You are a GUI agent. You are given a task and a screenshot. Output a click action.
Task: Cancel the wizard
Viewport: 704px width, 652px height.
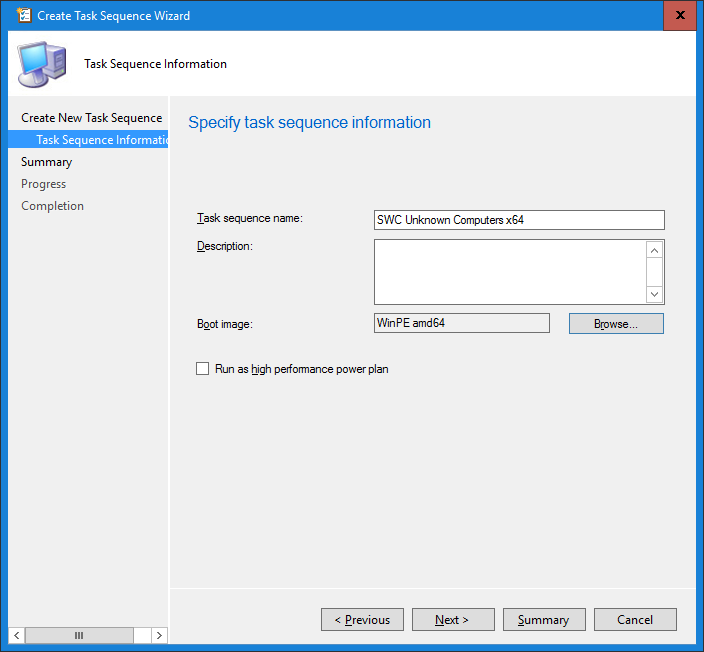635,620
